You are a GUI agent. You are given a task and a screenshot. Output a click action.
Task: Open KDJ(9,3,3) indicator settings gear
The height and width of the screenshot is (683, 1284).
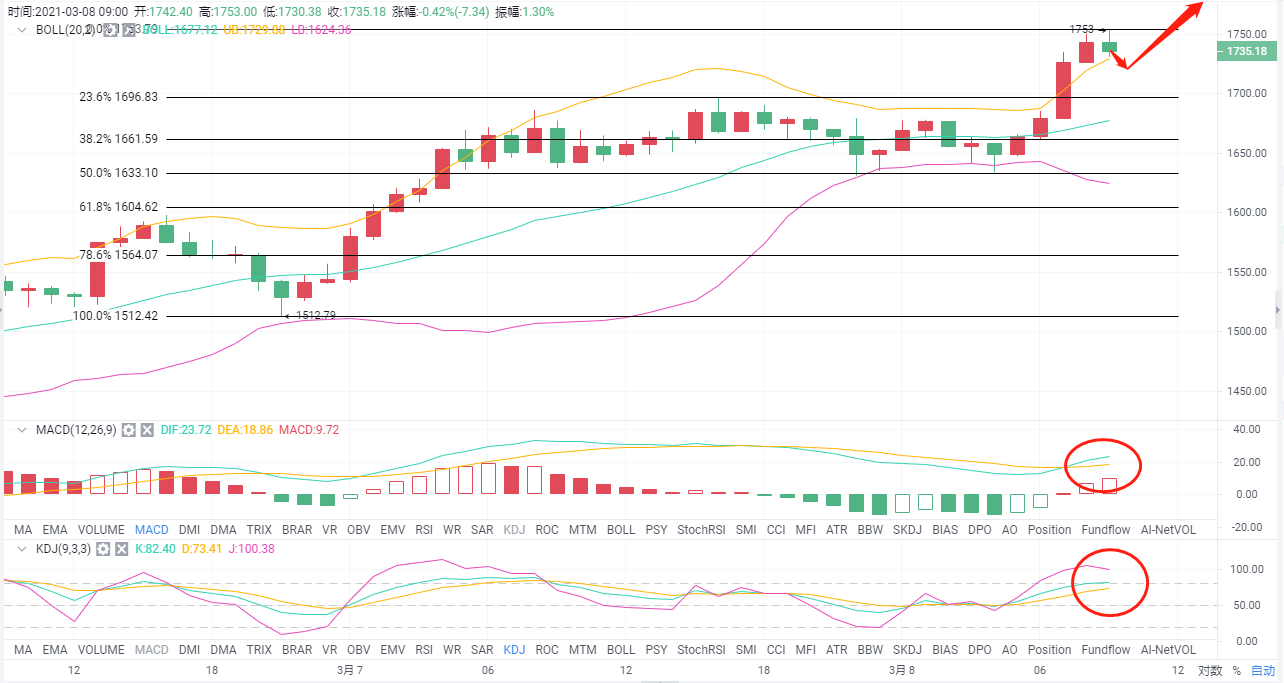point(103,549)
